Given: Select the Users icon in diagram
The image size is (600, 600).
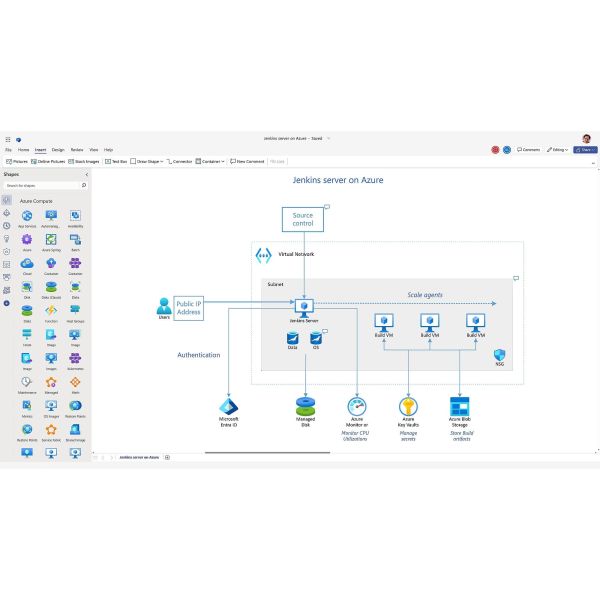Looking at the screenshot, I should point(164,306).
